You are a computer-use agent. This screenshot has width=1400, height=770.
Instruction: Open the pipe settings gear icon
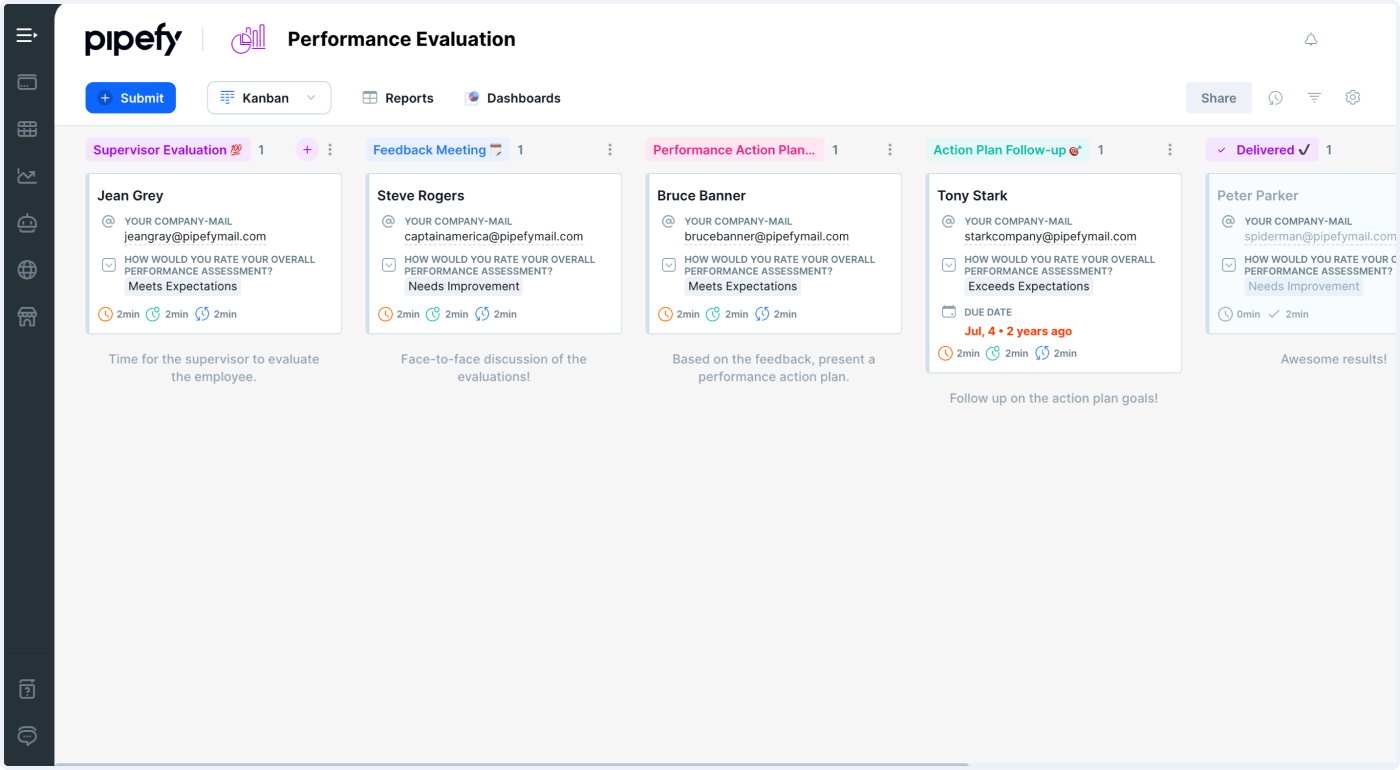pos(1353,98)
